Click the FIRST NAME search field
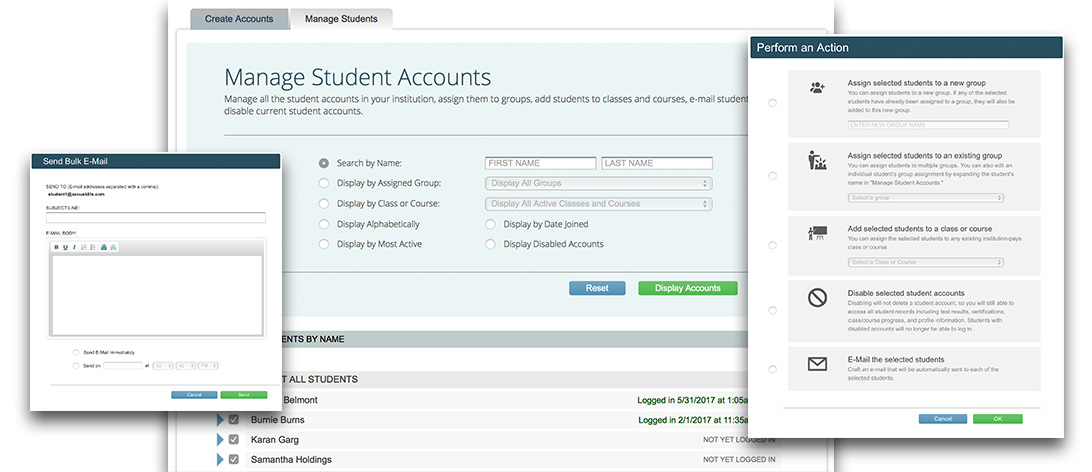Viewport: 1092px width, 472px height. point(540,163)
